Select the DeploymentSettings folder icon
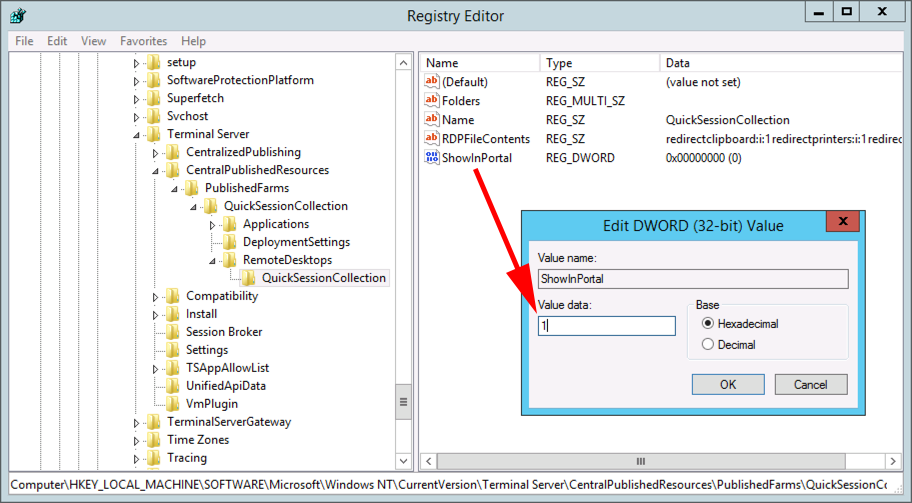Screen dimensions: 912x503 [230, 242]
